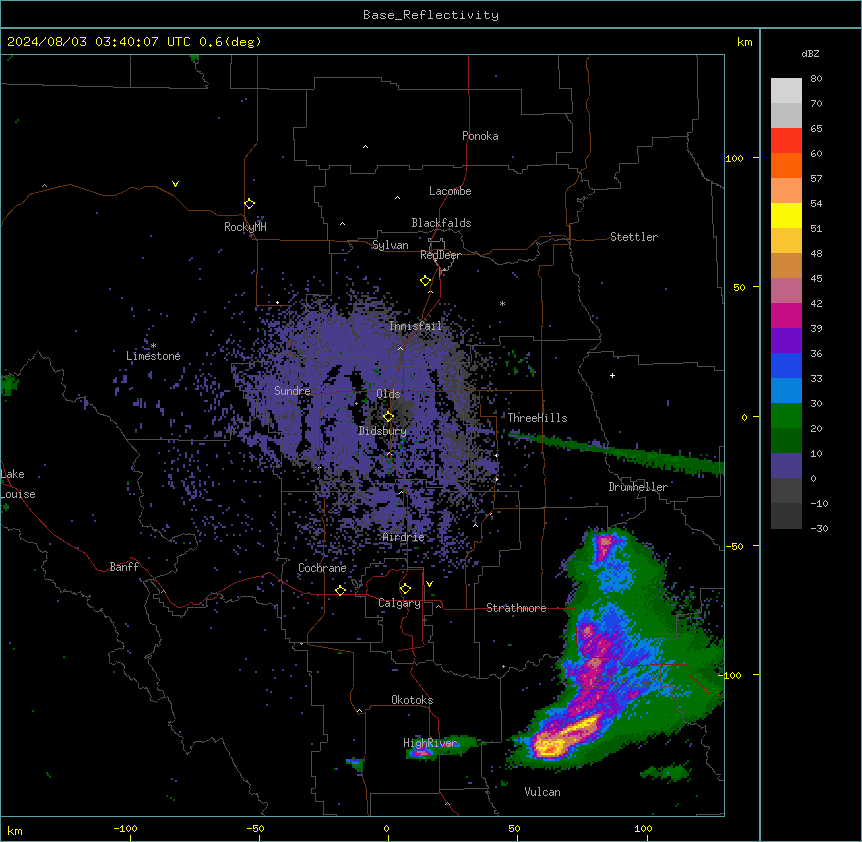This screenshot has width=862, height=842.
Task: Click the Banff label
Action: (124, 567)
